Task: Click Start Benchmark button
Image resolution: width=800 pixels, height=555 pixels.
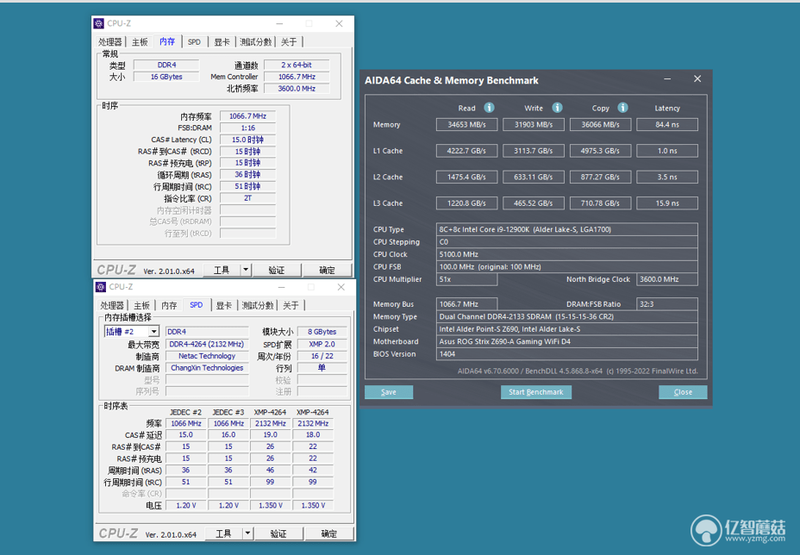Action: (536, 392)
